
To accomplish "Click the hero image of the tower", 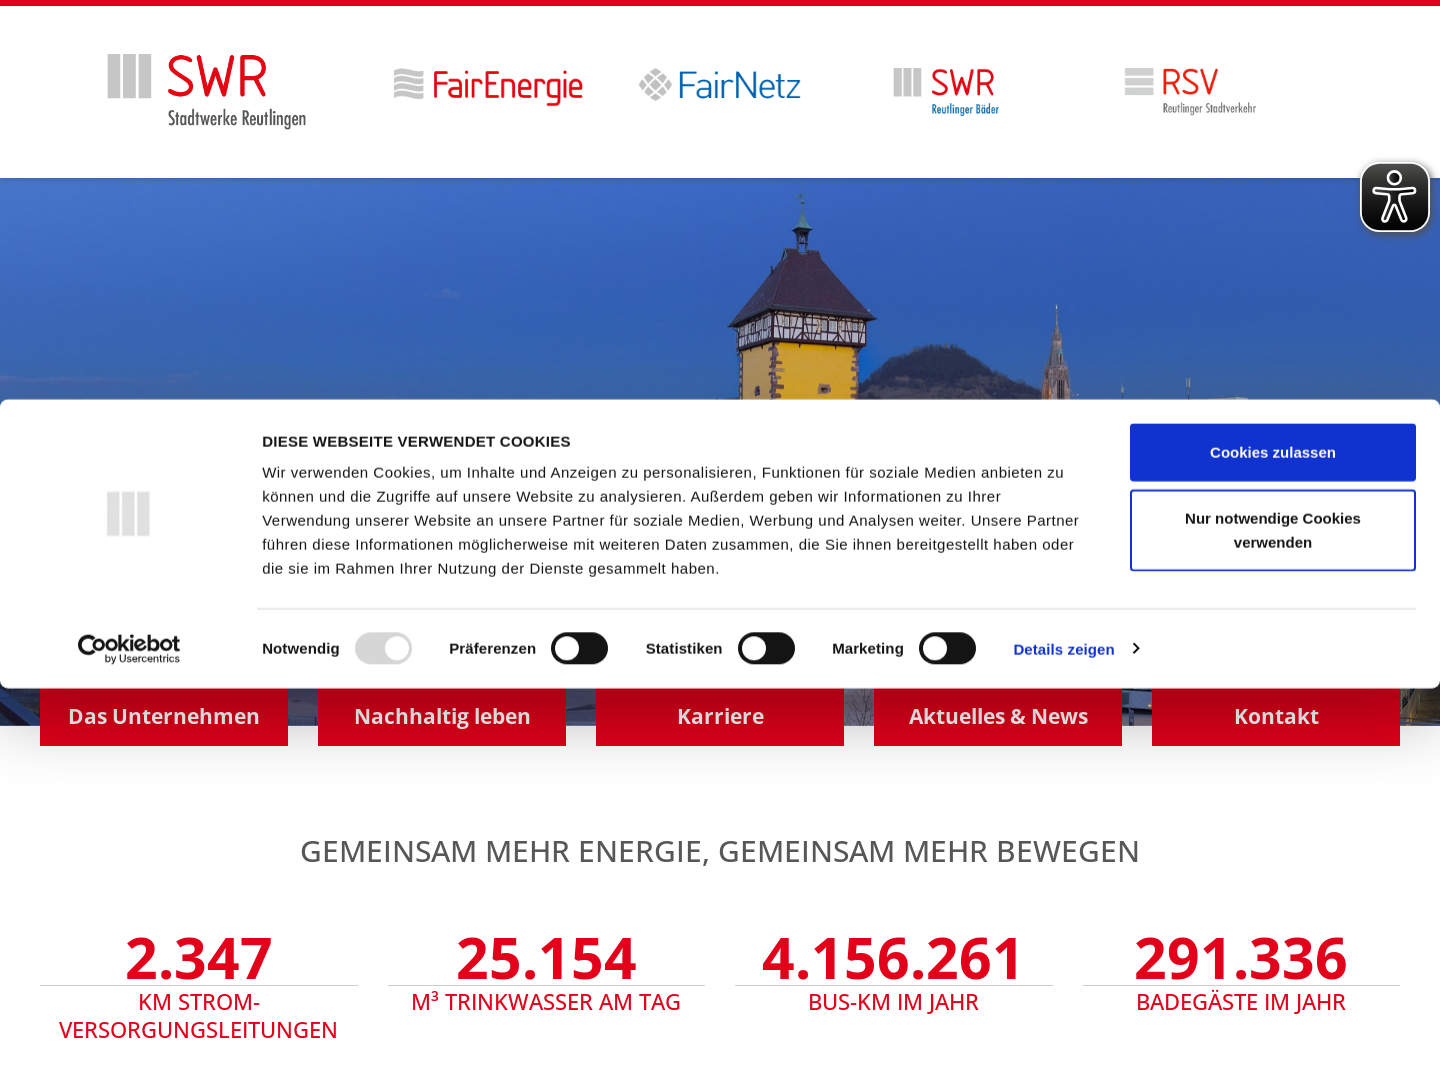I will 720,289.
